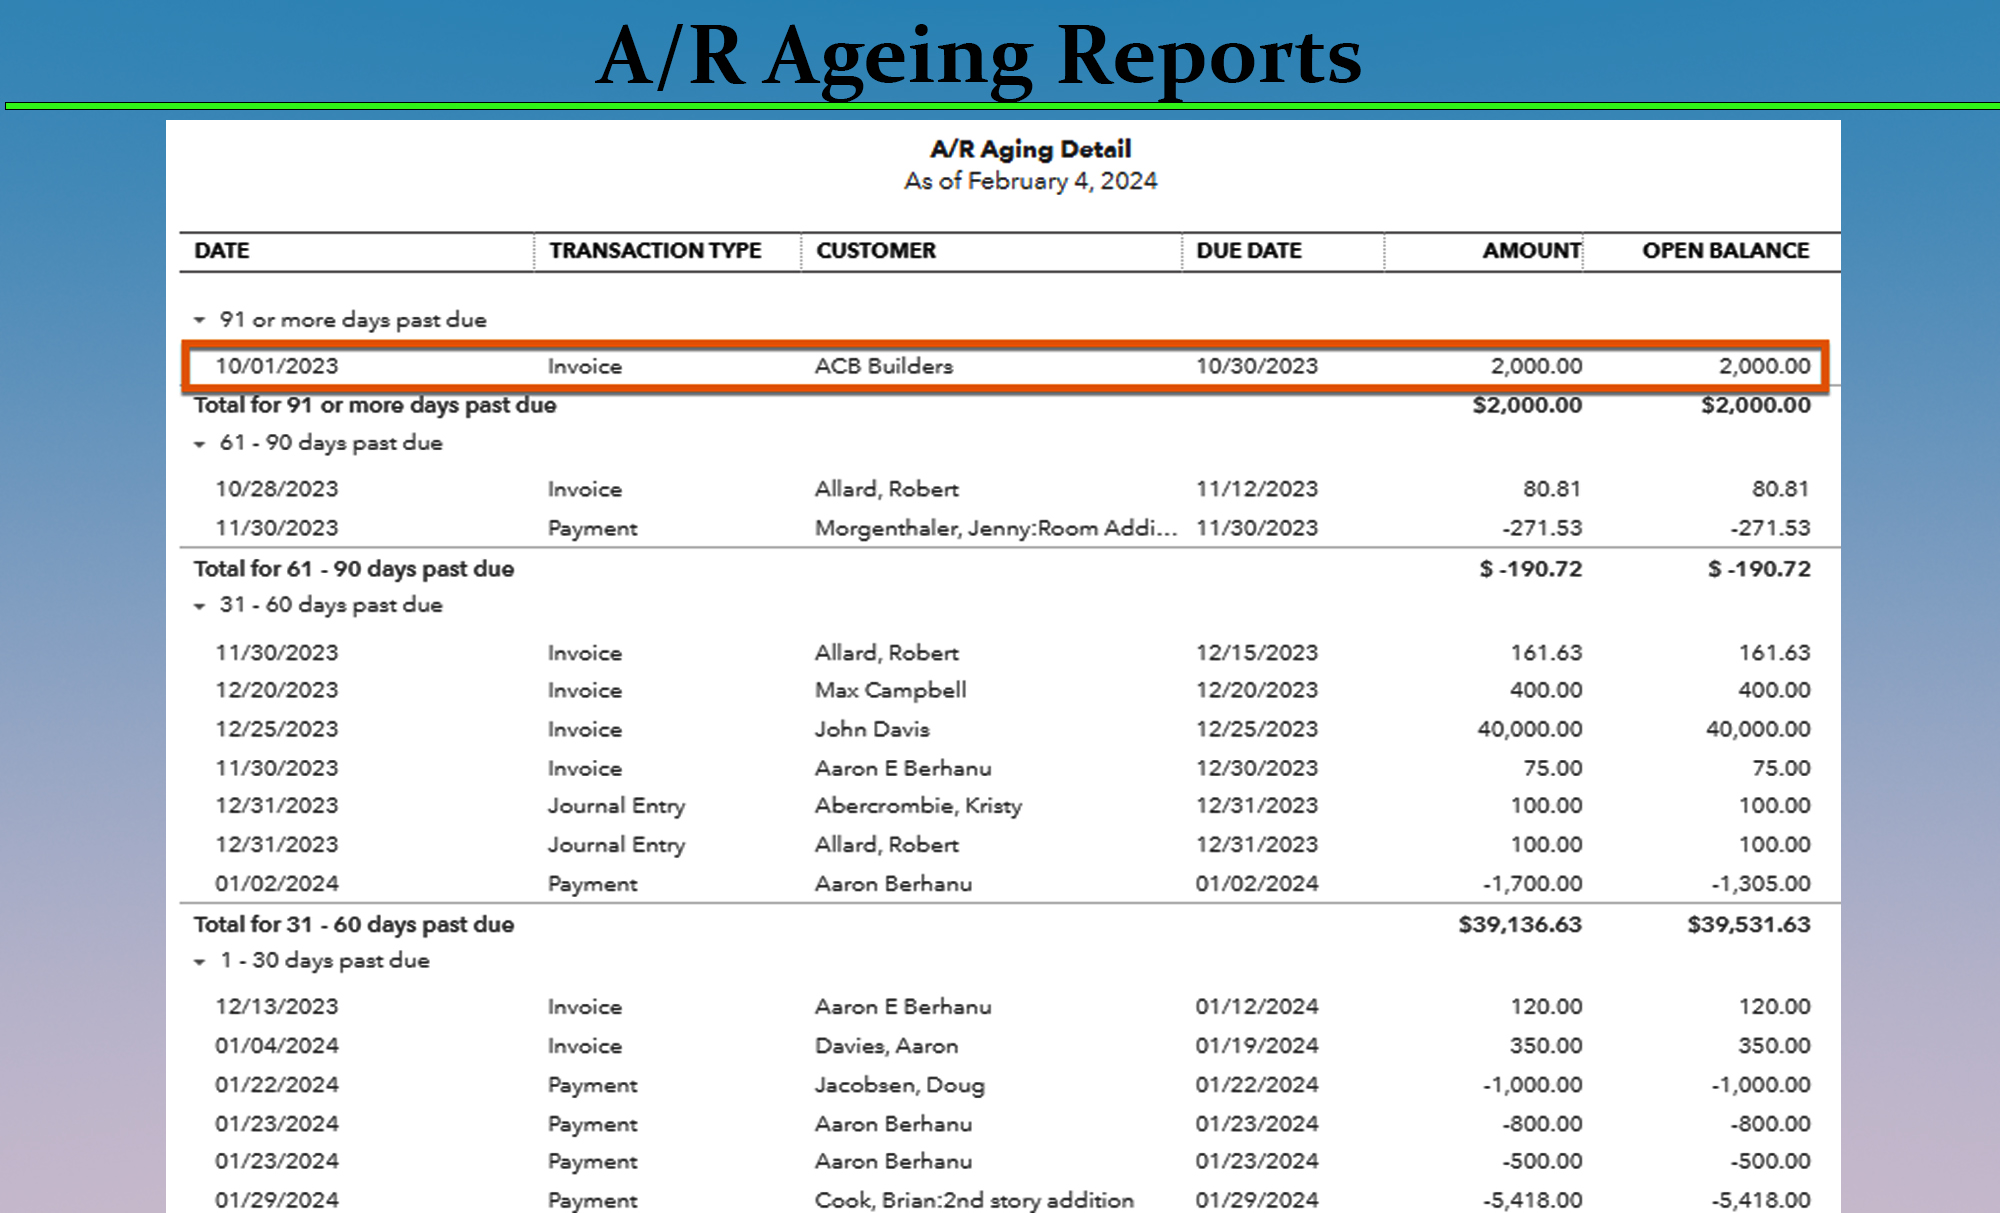
Task: Click the DUE DATE column header
Action: (1249, 251)
